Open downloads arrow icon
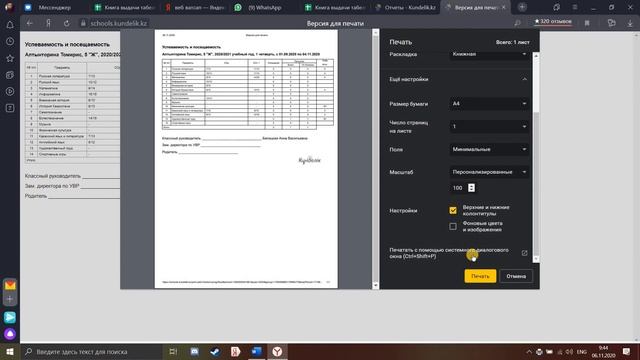Screen dimensions: 640x360 630,23
